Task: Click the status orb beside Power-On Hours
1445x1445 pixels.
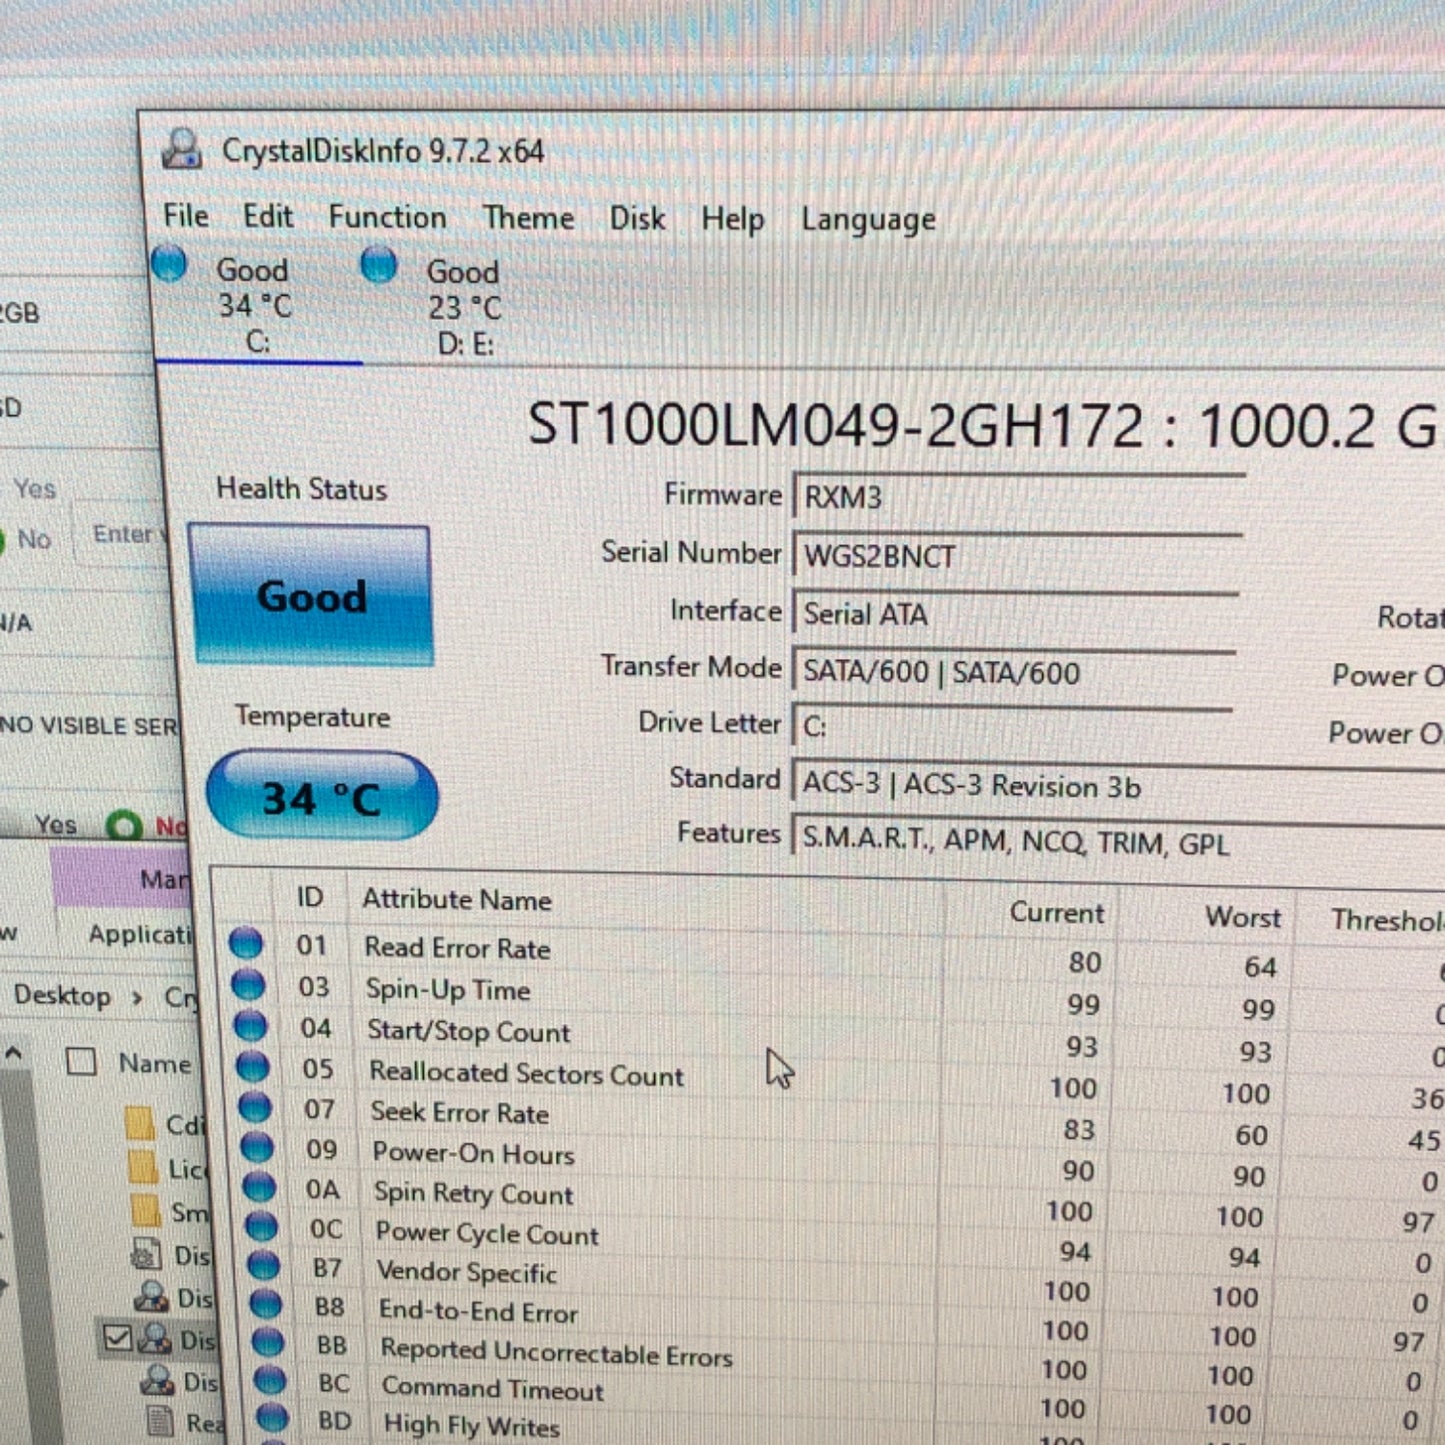Action: pyautogui.click(x=257, y=1148)
